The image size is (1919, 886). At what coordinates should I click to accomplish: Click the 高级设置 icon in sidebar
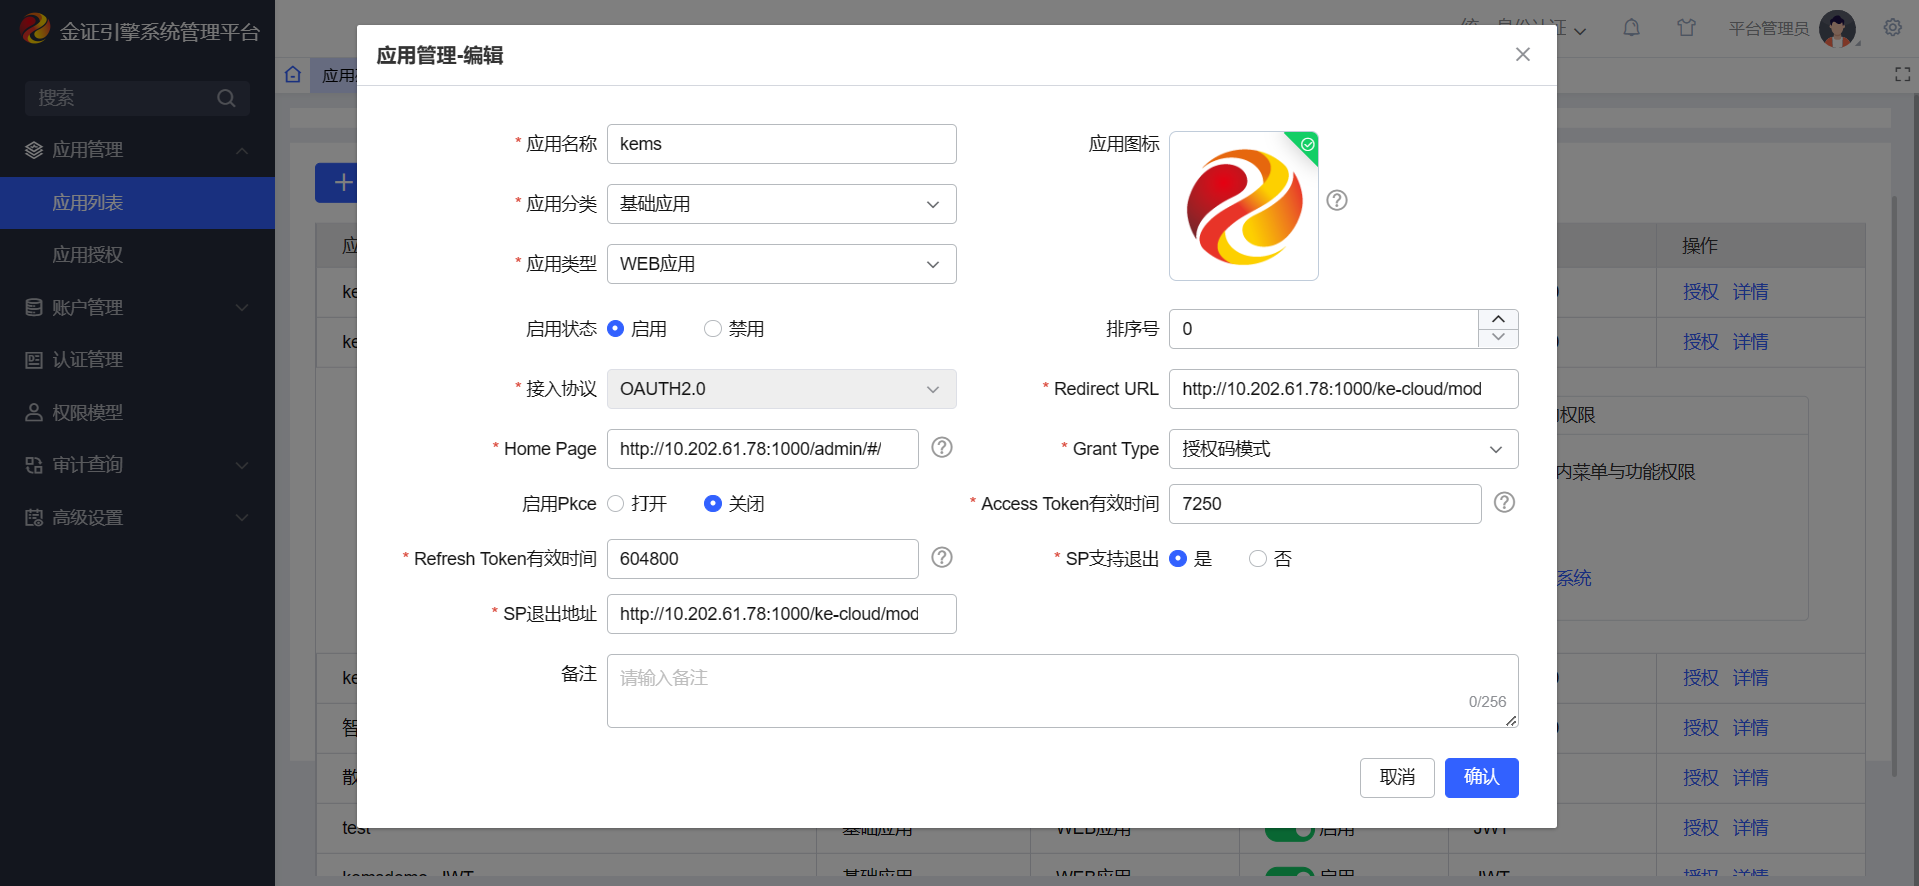(x=34, y=517)
